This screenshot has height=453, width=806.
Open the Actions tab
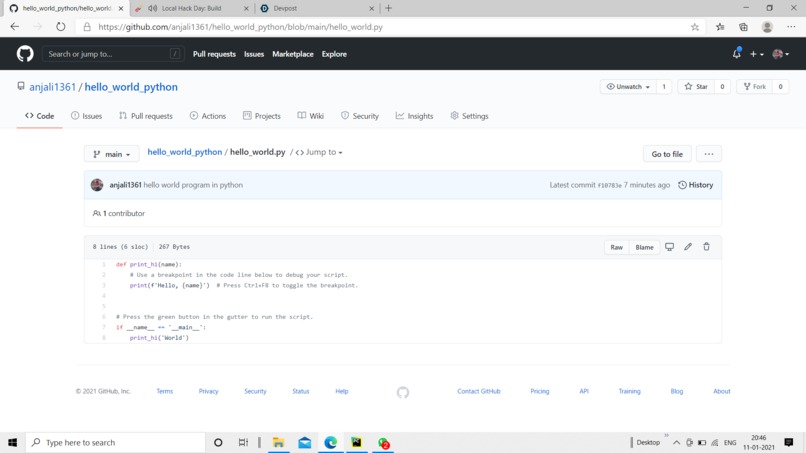tap(208, 116)
